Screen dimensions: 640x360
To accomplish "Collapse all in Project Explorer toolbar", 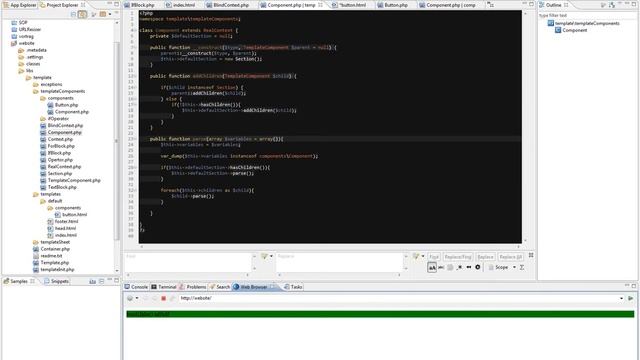I will click(x=73, y=14).
